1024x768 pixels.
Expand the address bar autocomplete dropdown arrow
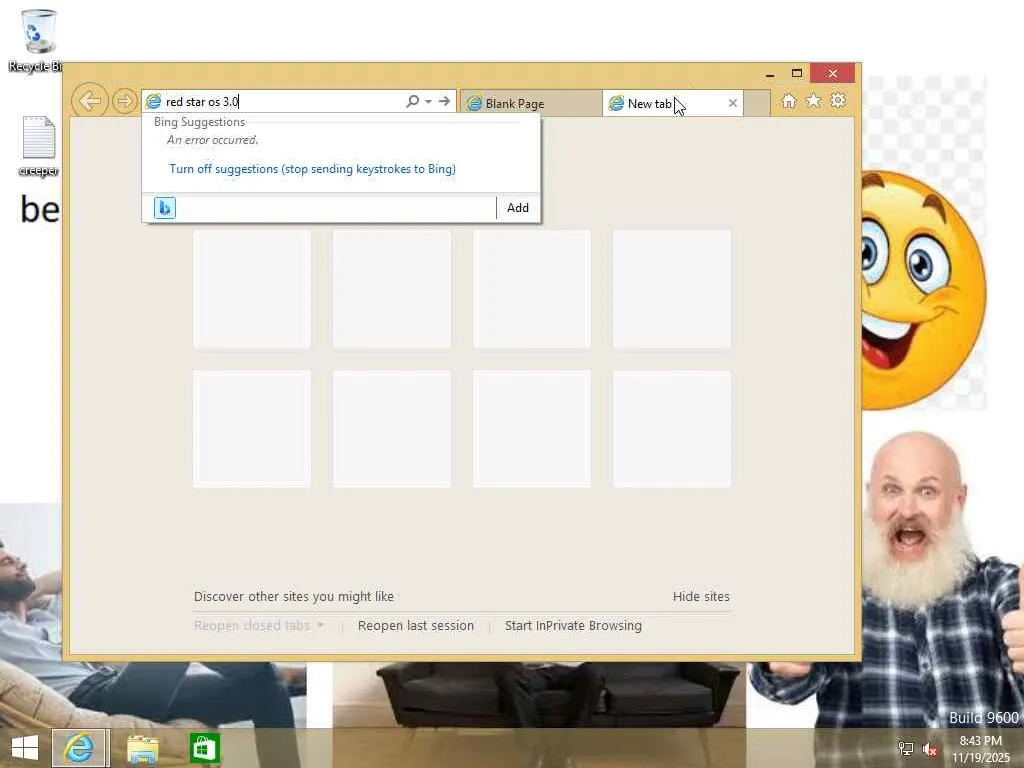click(x=428, y=101)
